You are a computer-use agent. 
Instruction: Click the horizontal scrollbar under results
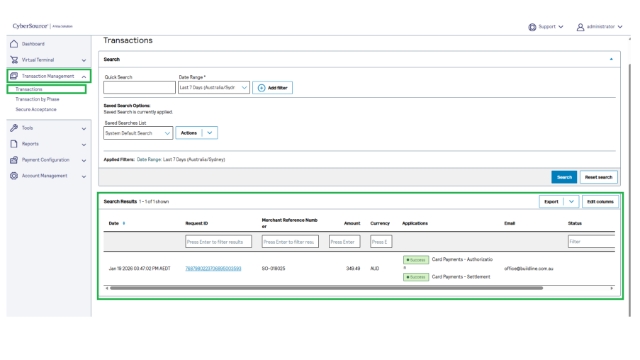[x=326, y=288]
